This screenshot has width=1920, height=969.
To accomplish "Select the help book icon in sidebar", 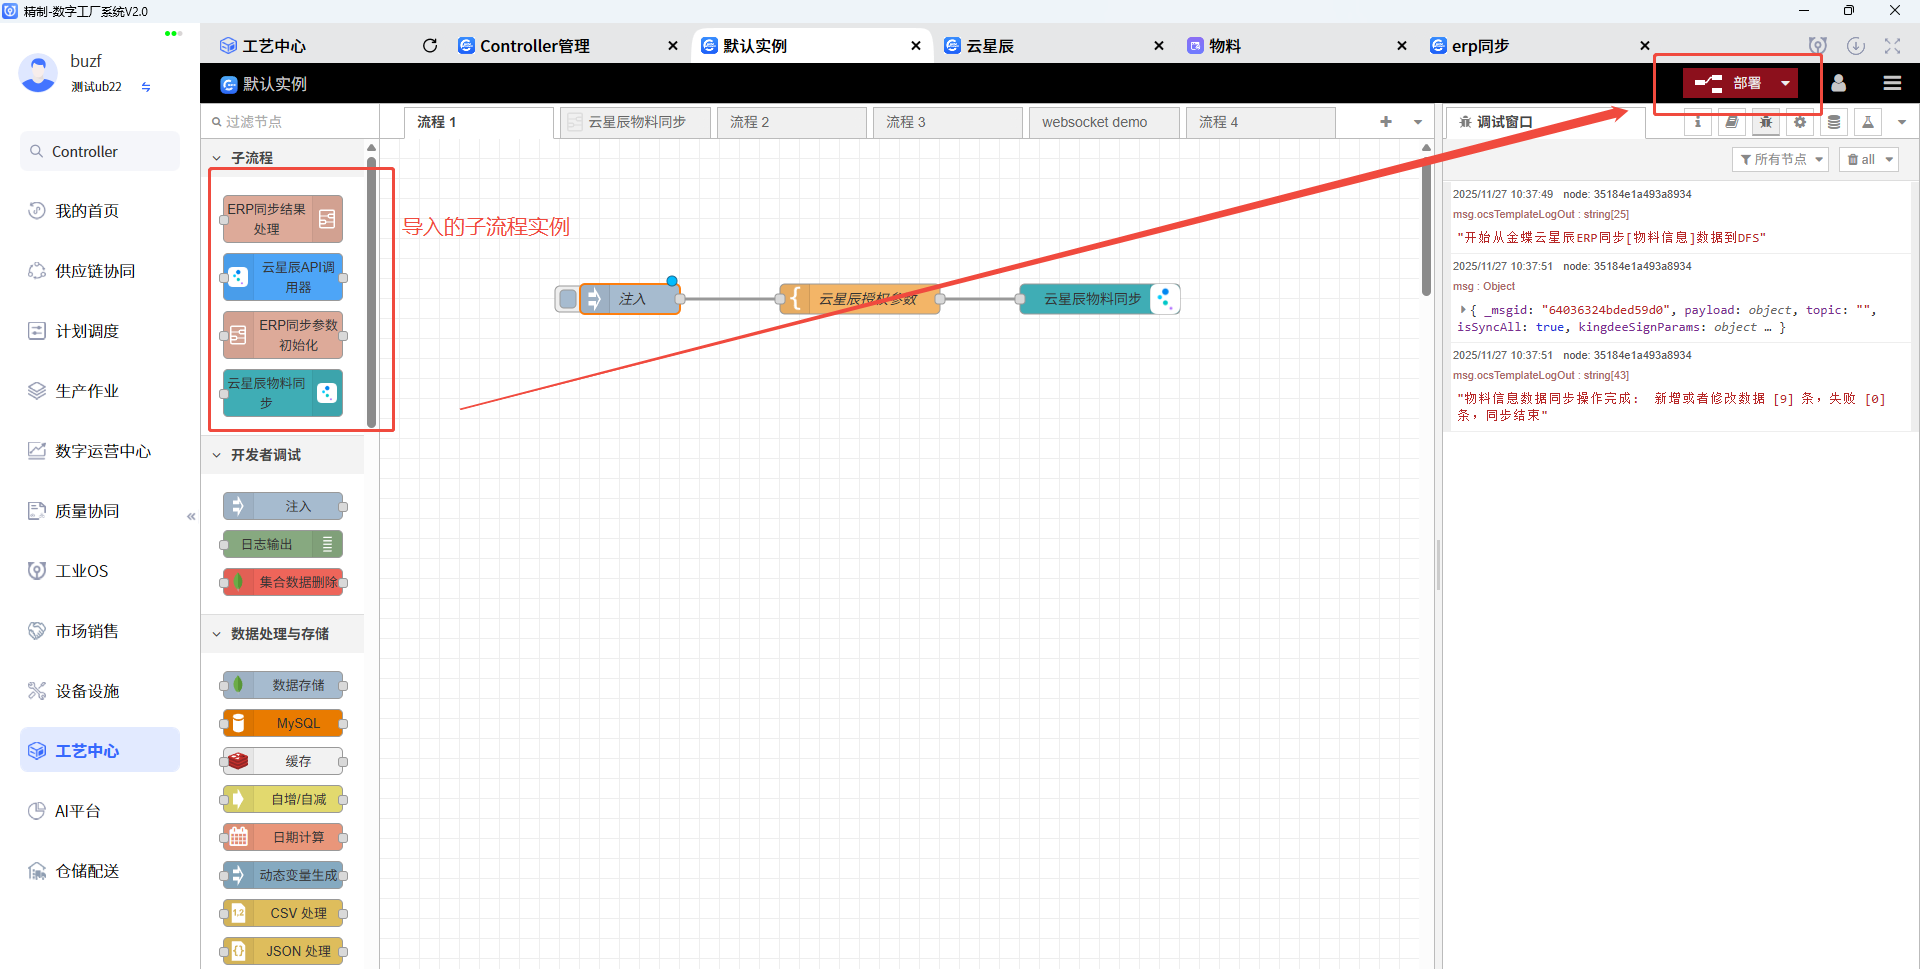I will pos(1731,122).
